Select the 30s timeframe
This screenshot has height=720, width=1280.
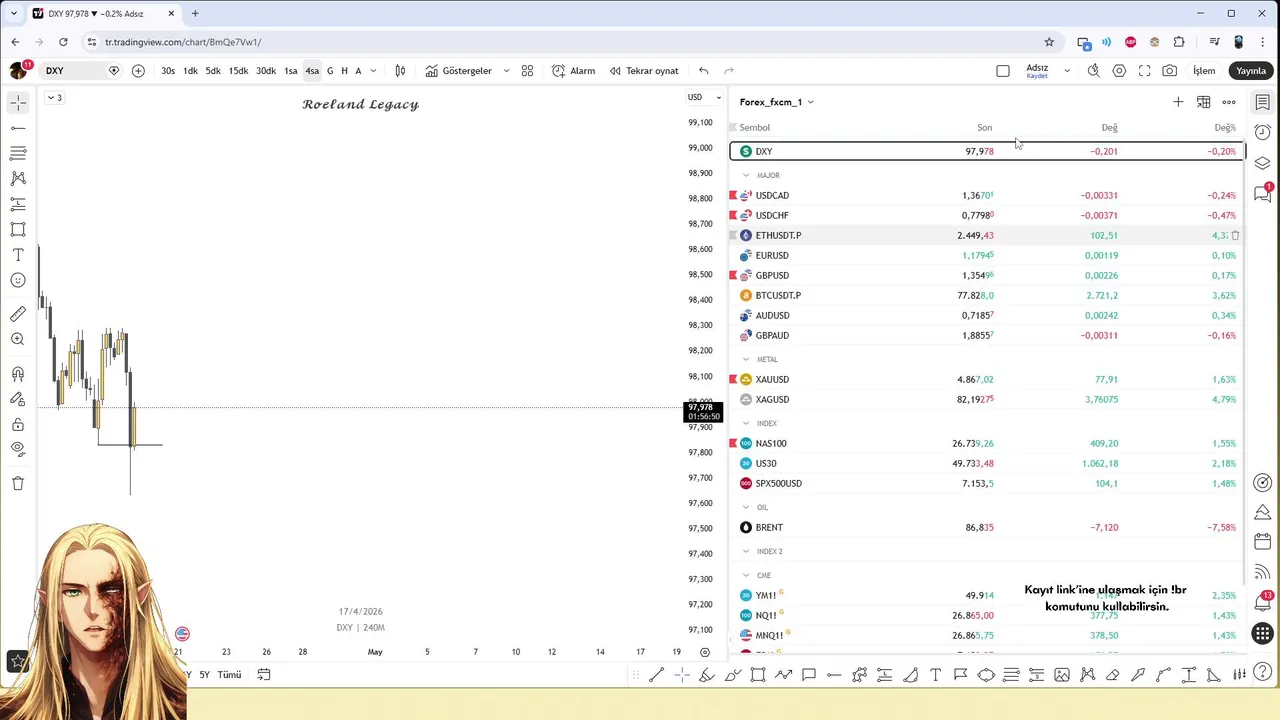[x=168, y=71]
